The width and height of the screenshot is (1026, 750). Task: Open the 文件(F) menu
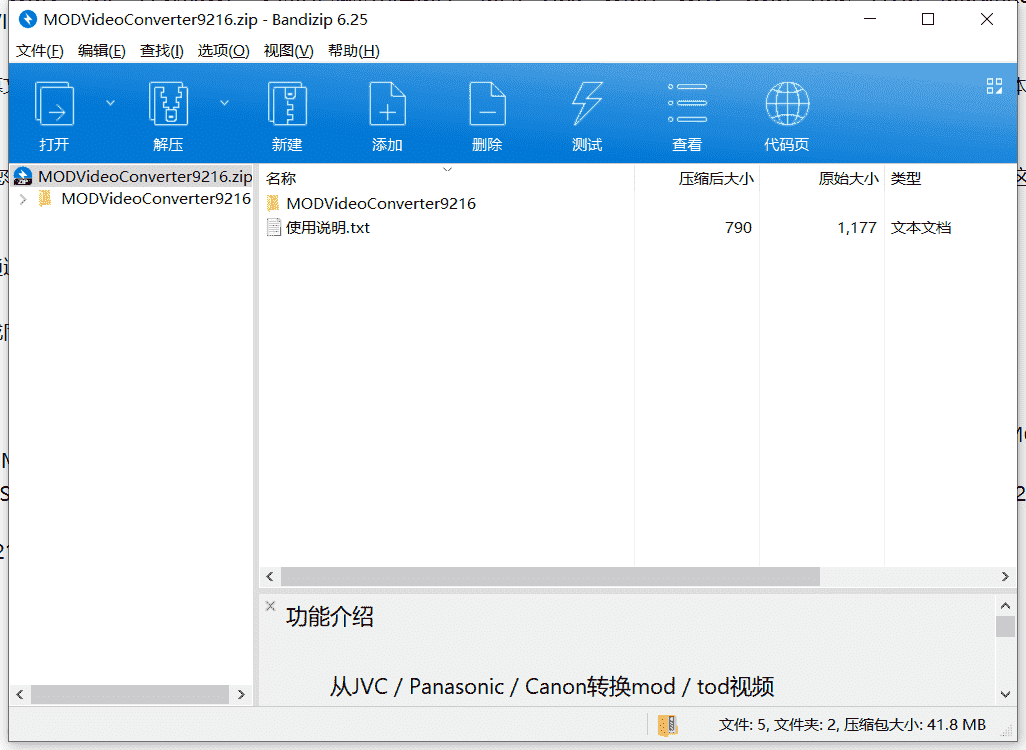point(39,51)
